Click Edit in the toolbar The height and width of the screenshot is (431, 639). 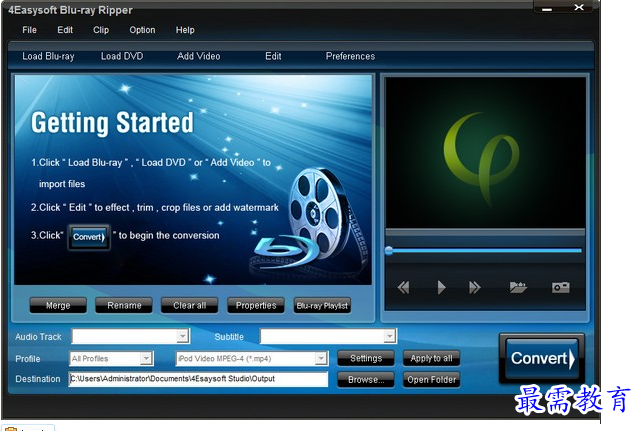coord(273,56)
